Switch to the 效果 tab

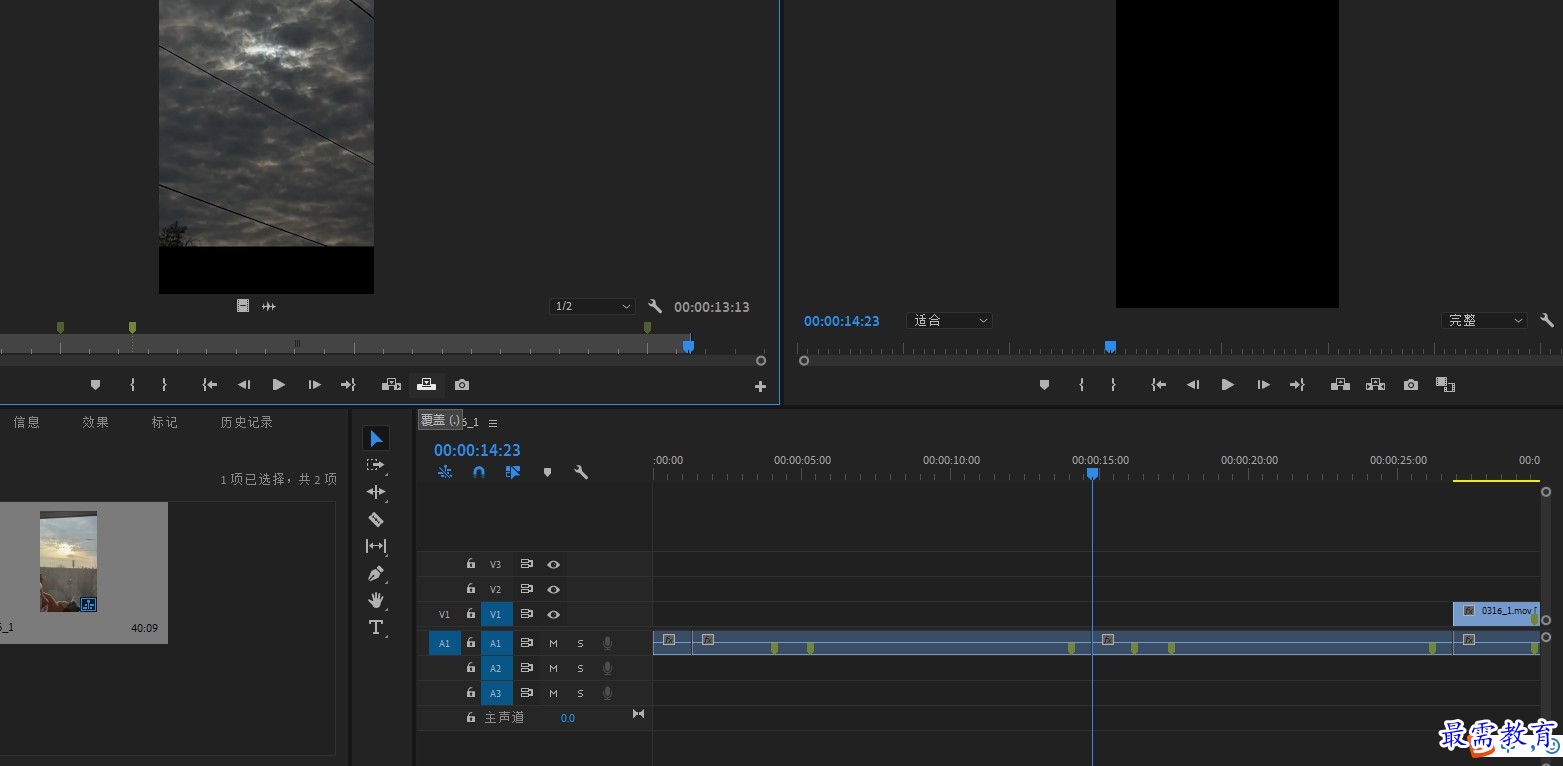coord(96,422)
